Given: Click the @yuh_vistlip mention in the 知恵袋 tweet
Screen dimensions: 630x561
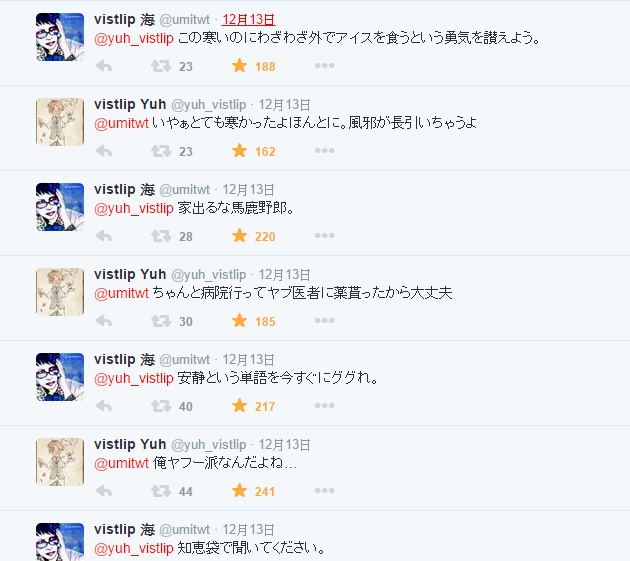Looking at the screenshot, I should point(134,548).
